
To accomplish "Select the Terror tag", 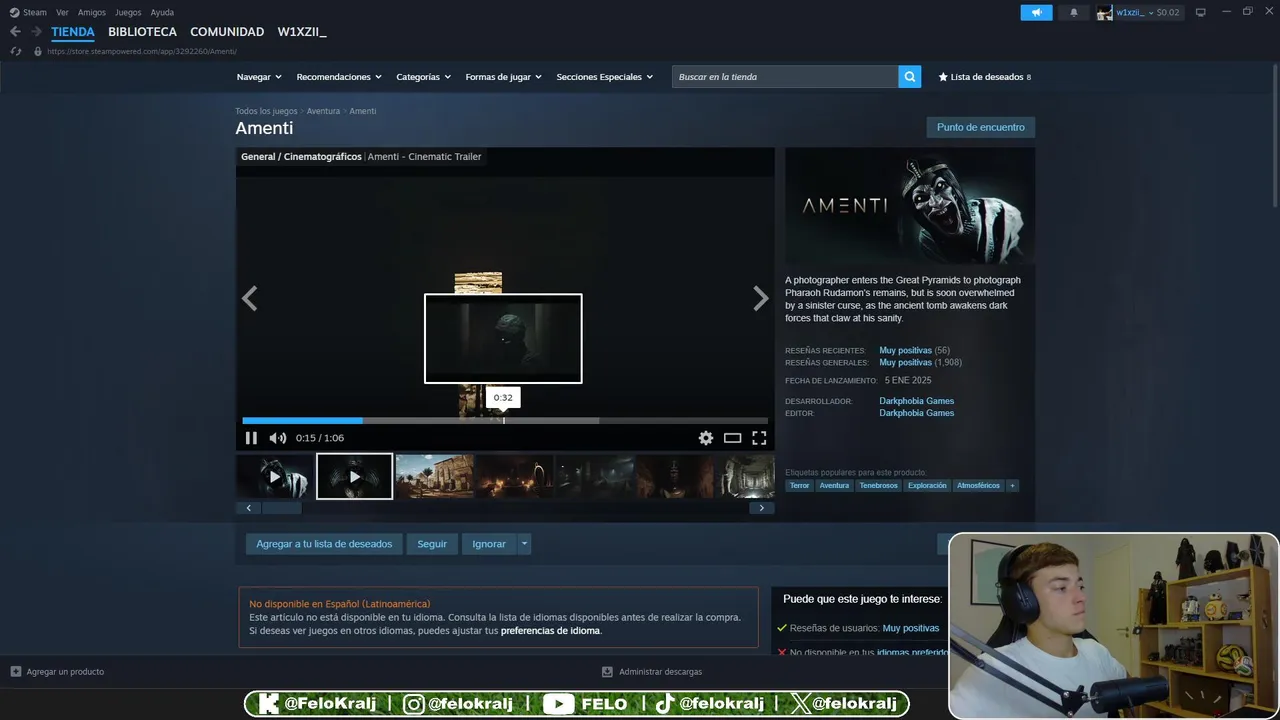I will (799, 486).
